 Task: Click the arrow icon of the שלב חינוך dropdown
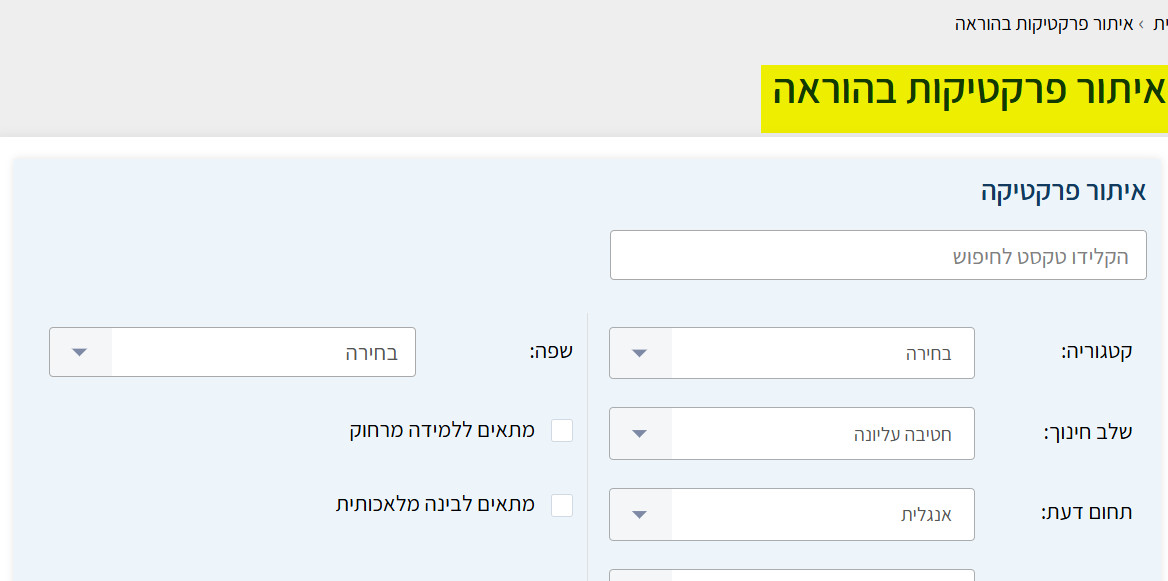pos(640,434)
